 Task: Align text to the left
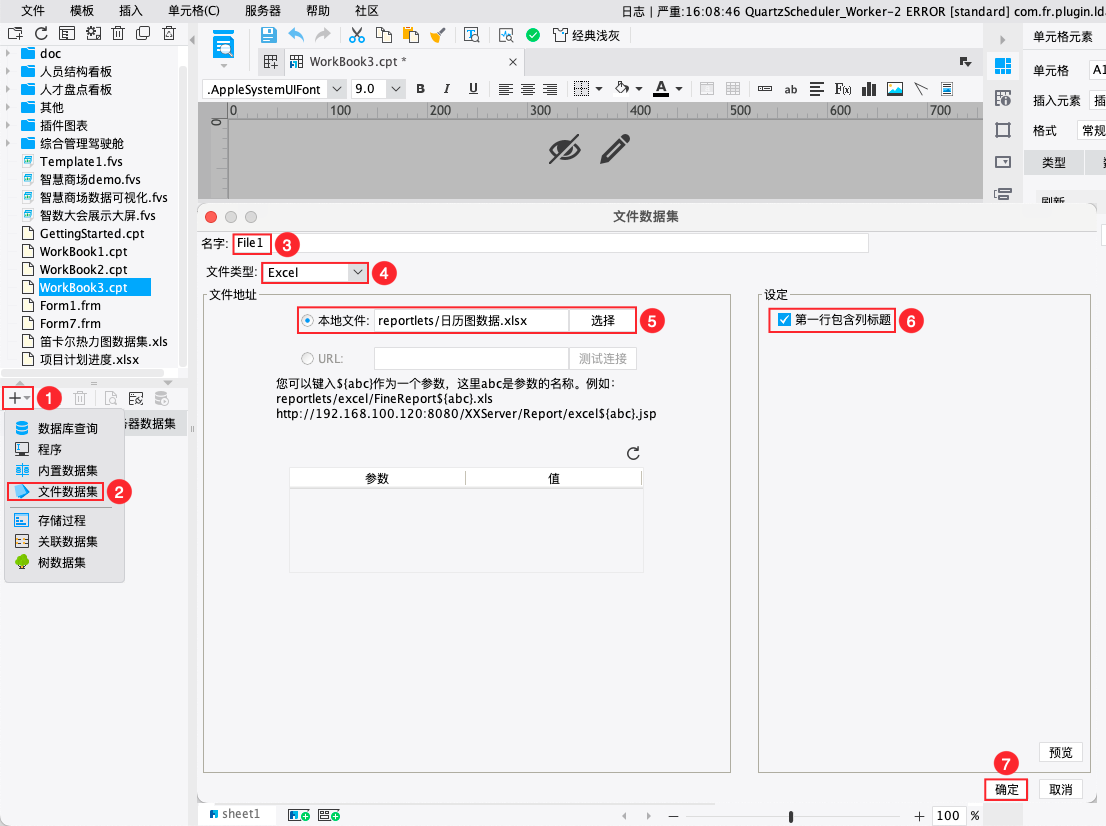[506, 89]
